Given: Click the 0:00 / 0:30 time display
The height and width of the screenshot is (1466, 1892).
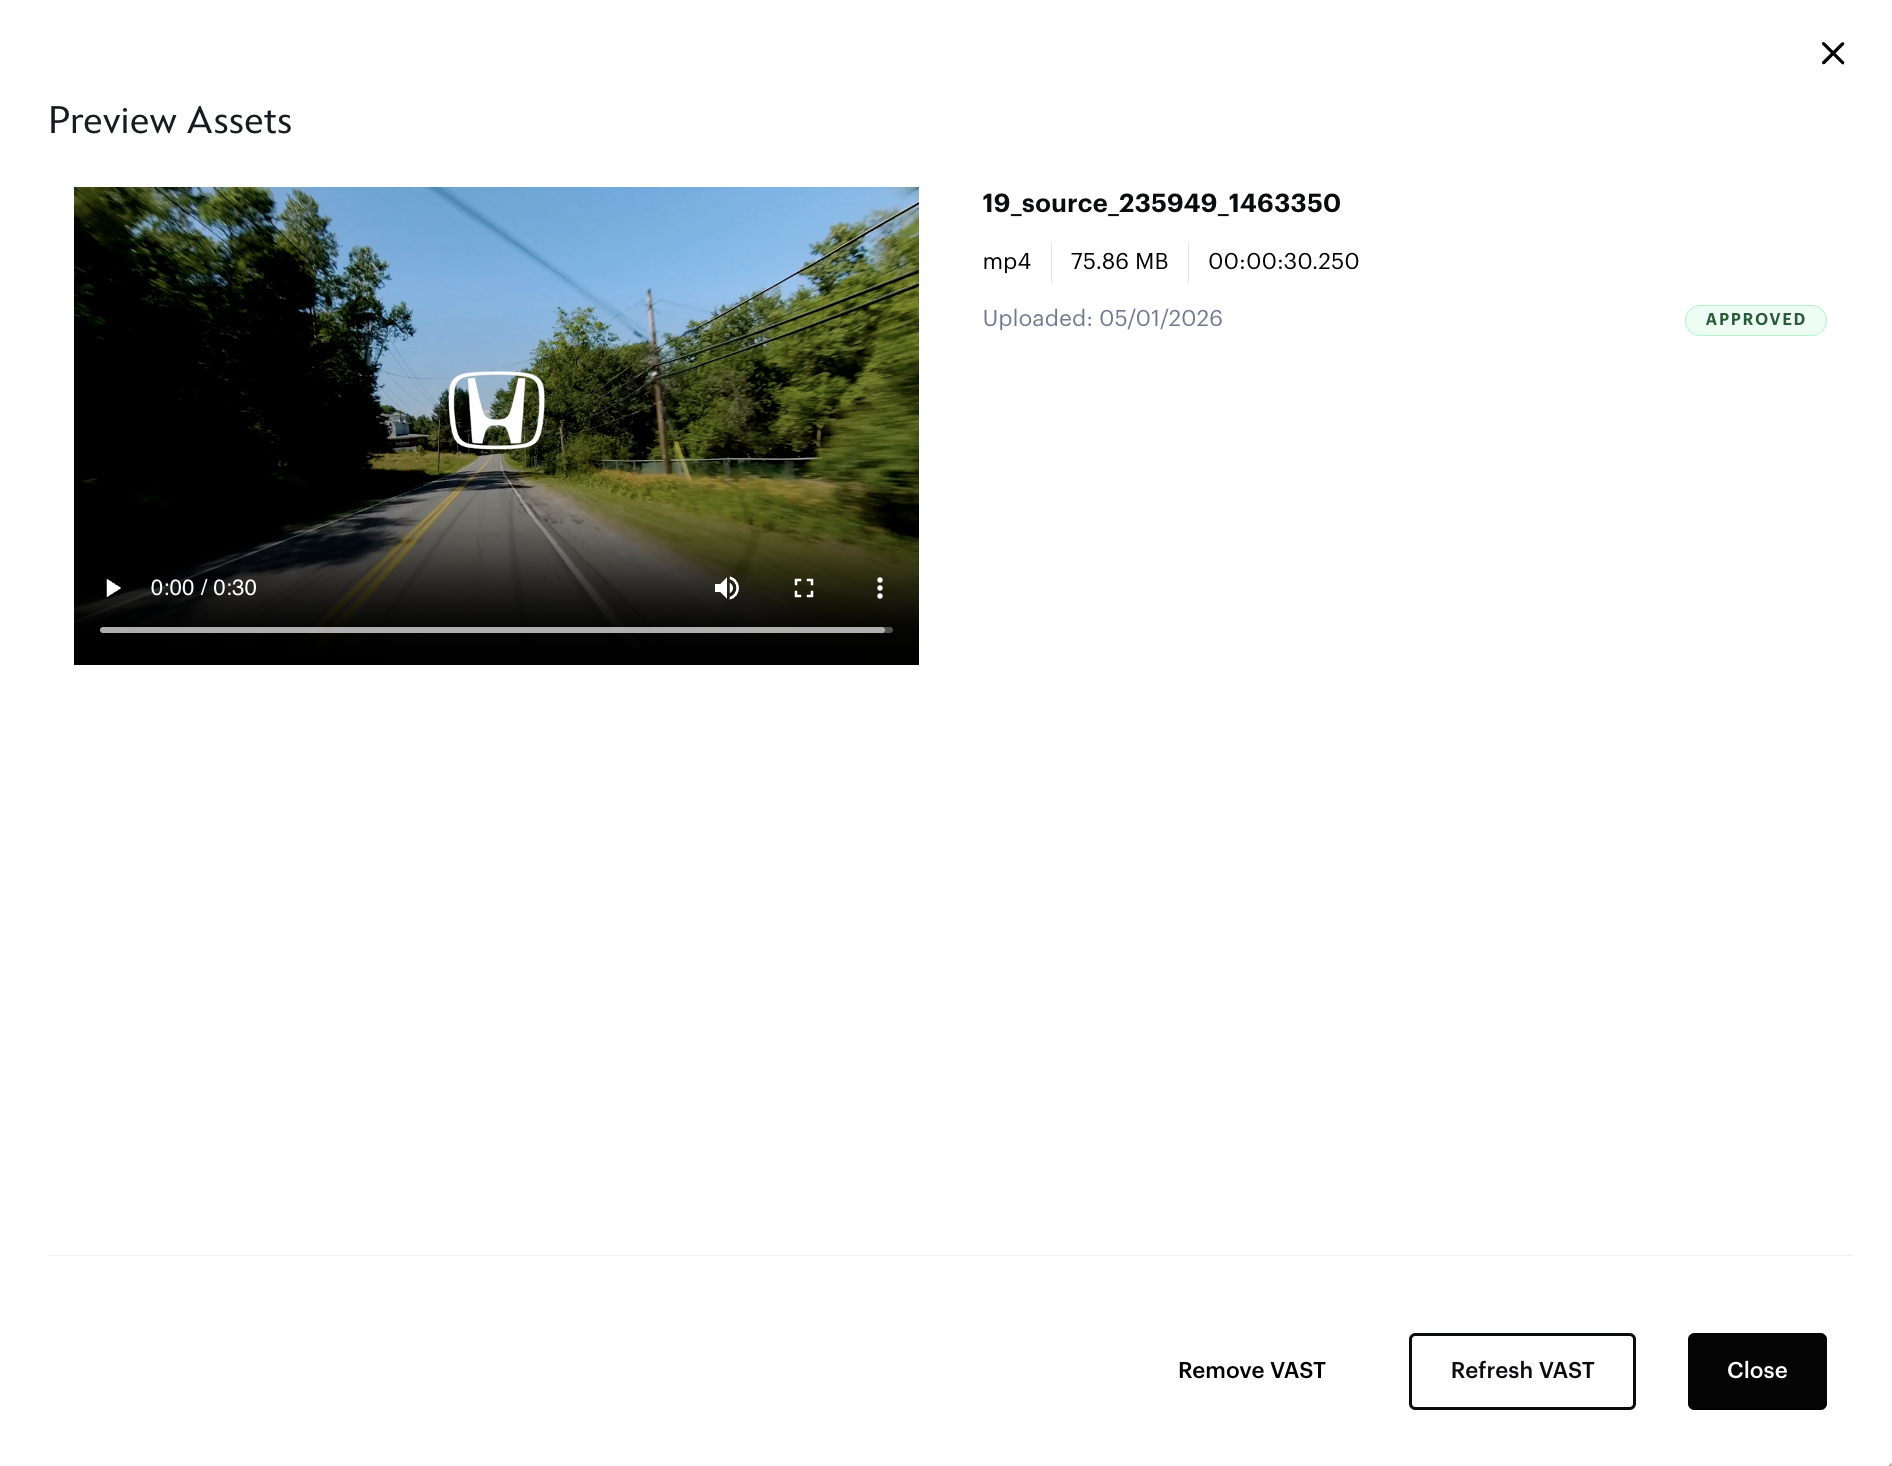Looking at the screenshot, I should click(x=204, y=588).
